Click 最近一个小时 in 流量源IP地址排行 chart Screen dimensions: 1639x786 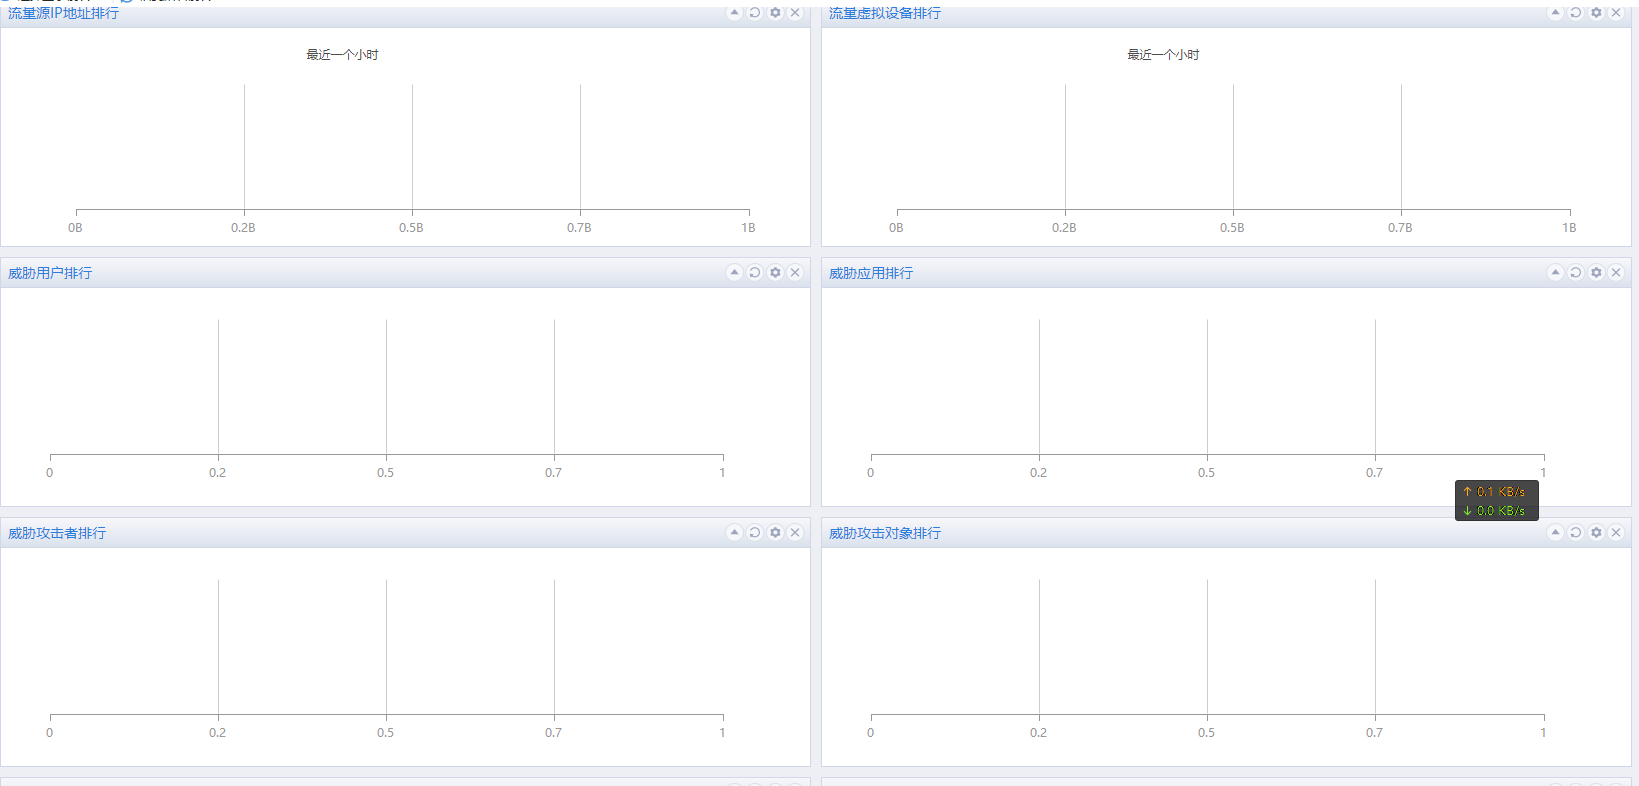coord(342,55)
